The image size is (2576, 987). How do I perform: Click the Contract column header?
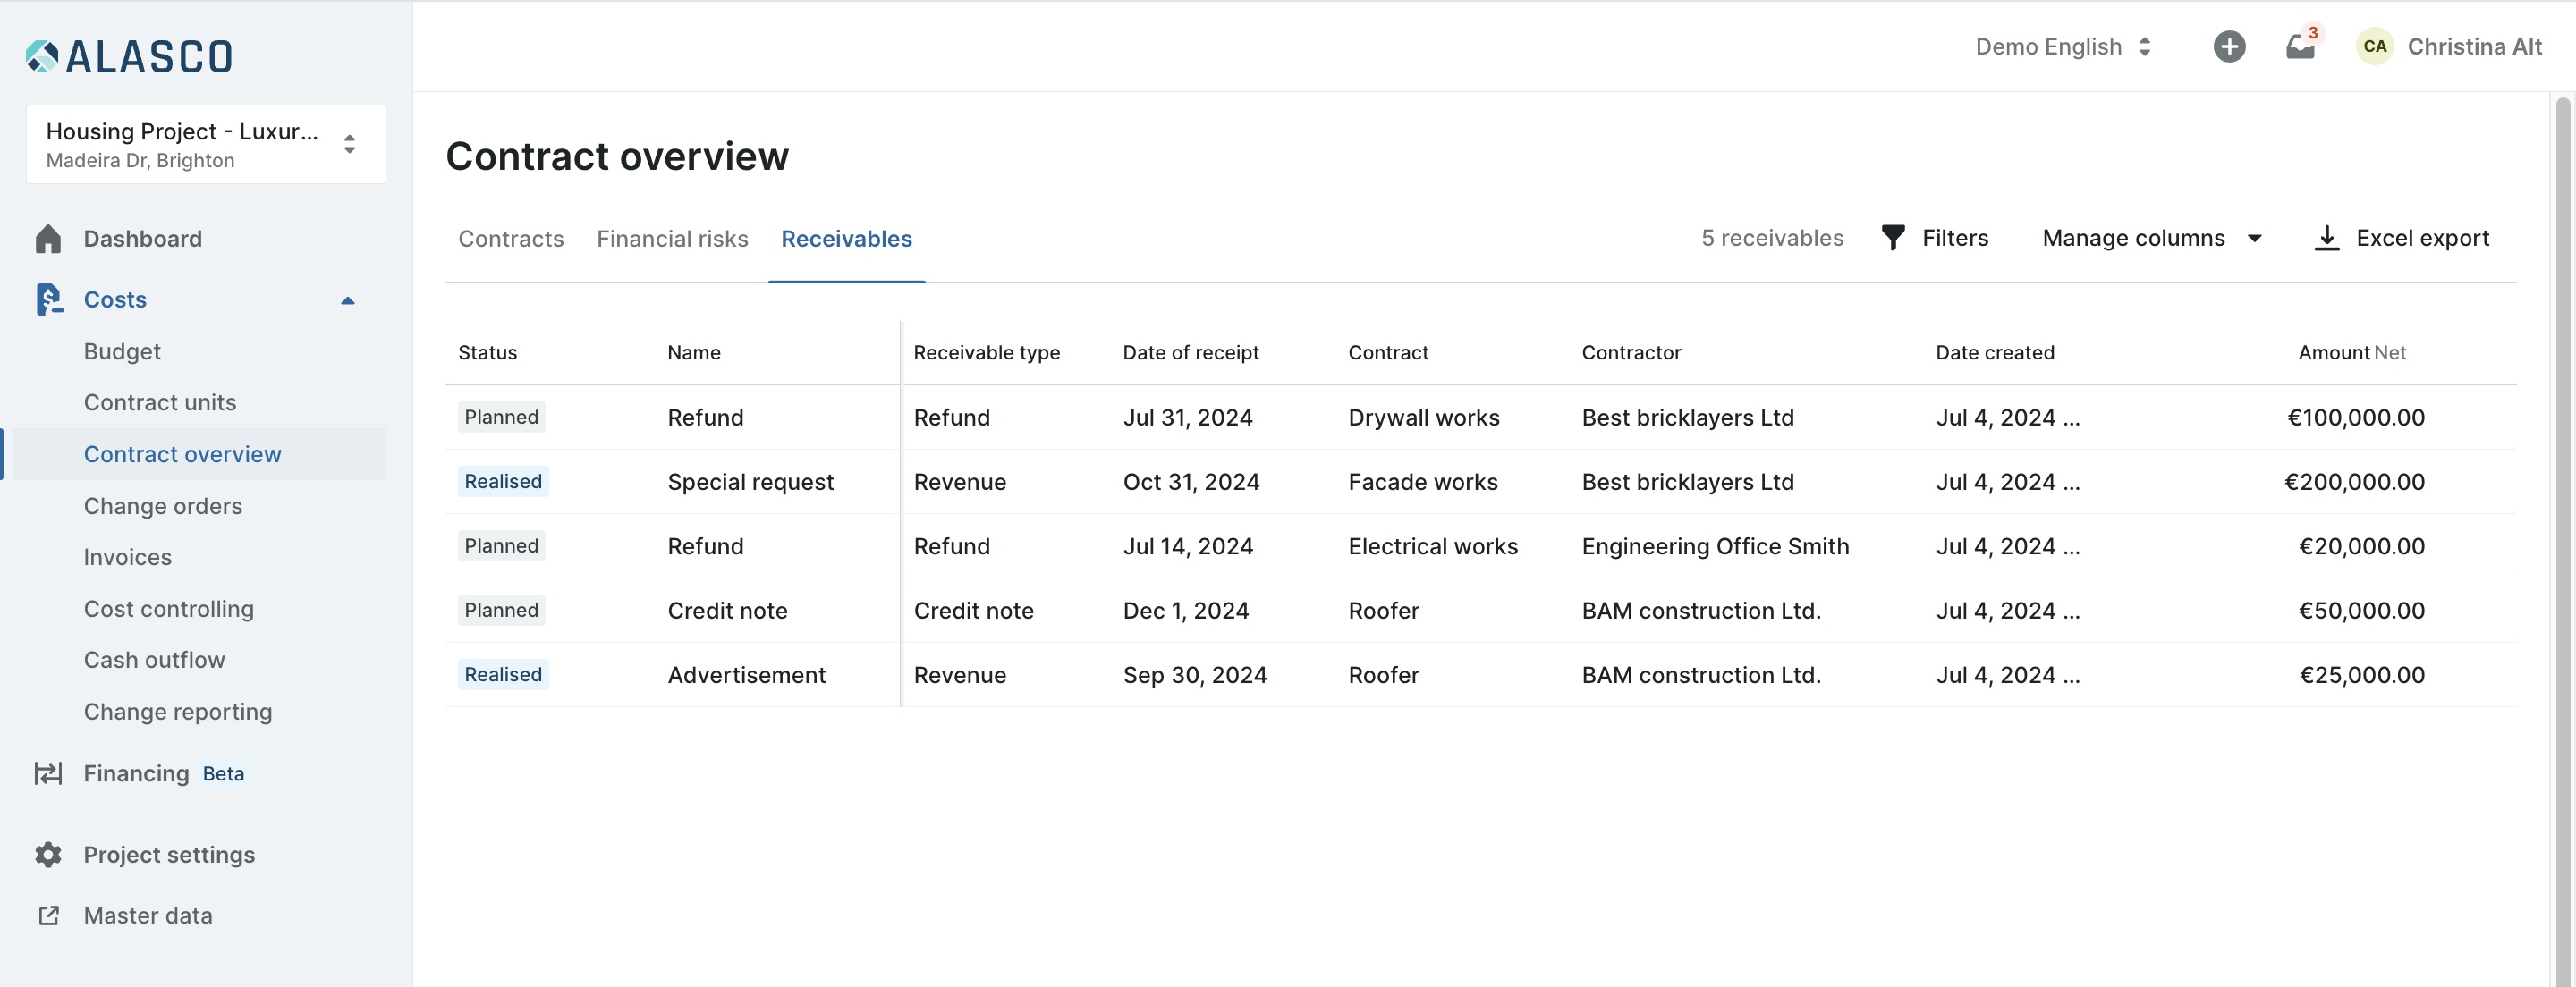click(1388, 352)
